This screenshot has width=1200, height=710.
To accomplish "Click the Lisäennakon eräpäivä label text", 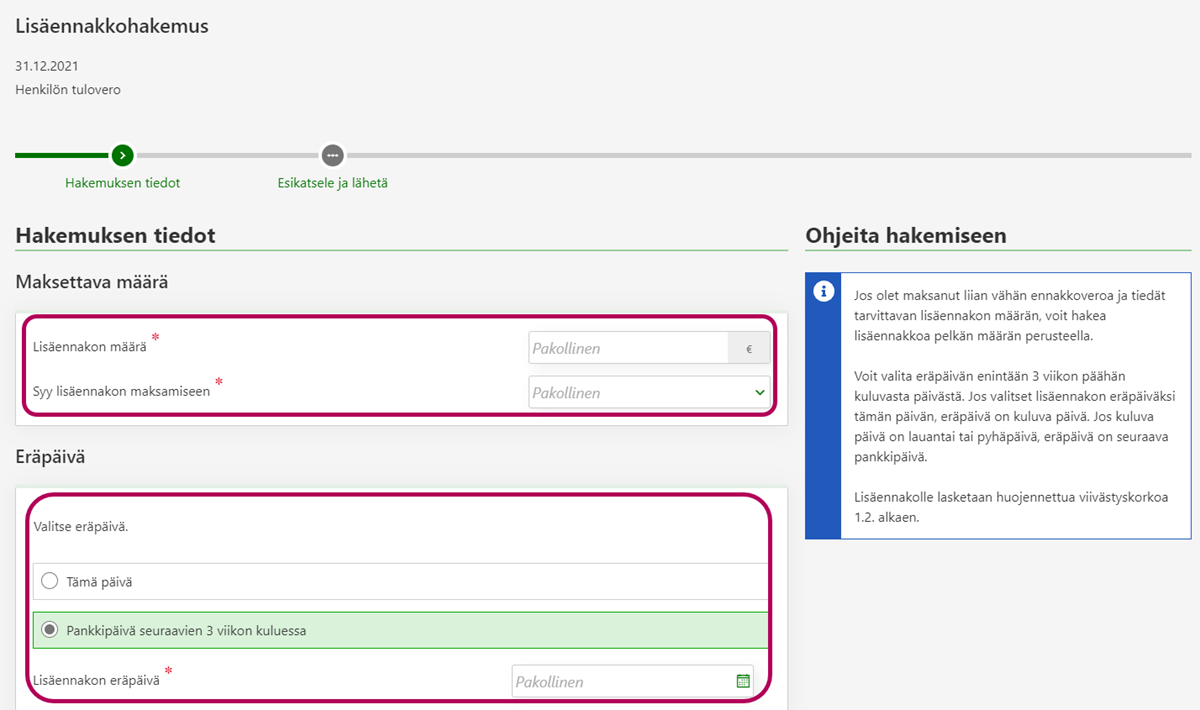I will [x=96, y=680].
